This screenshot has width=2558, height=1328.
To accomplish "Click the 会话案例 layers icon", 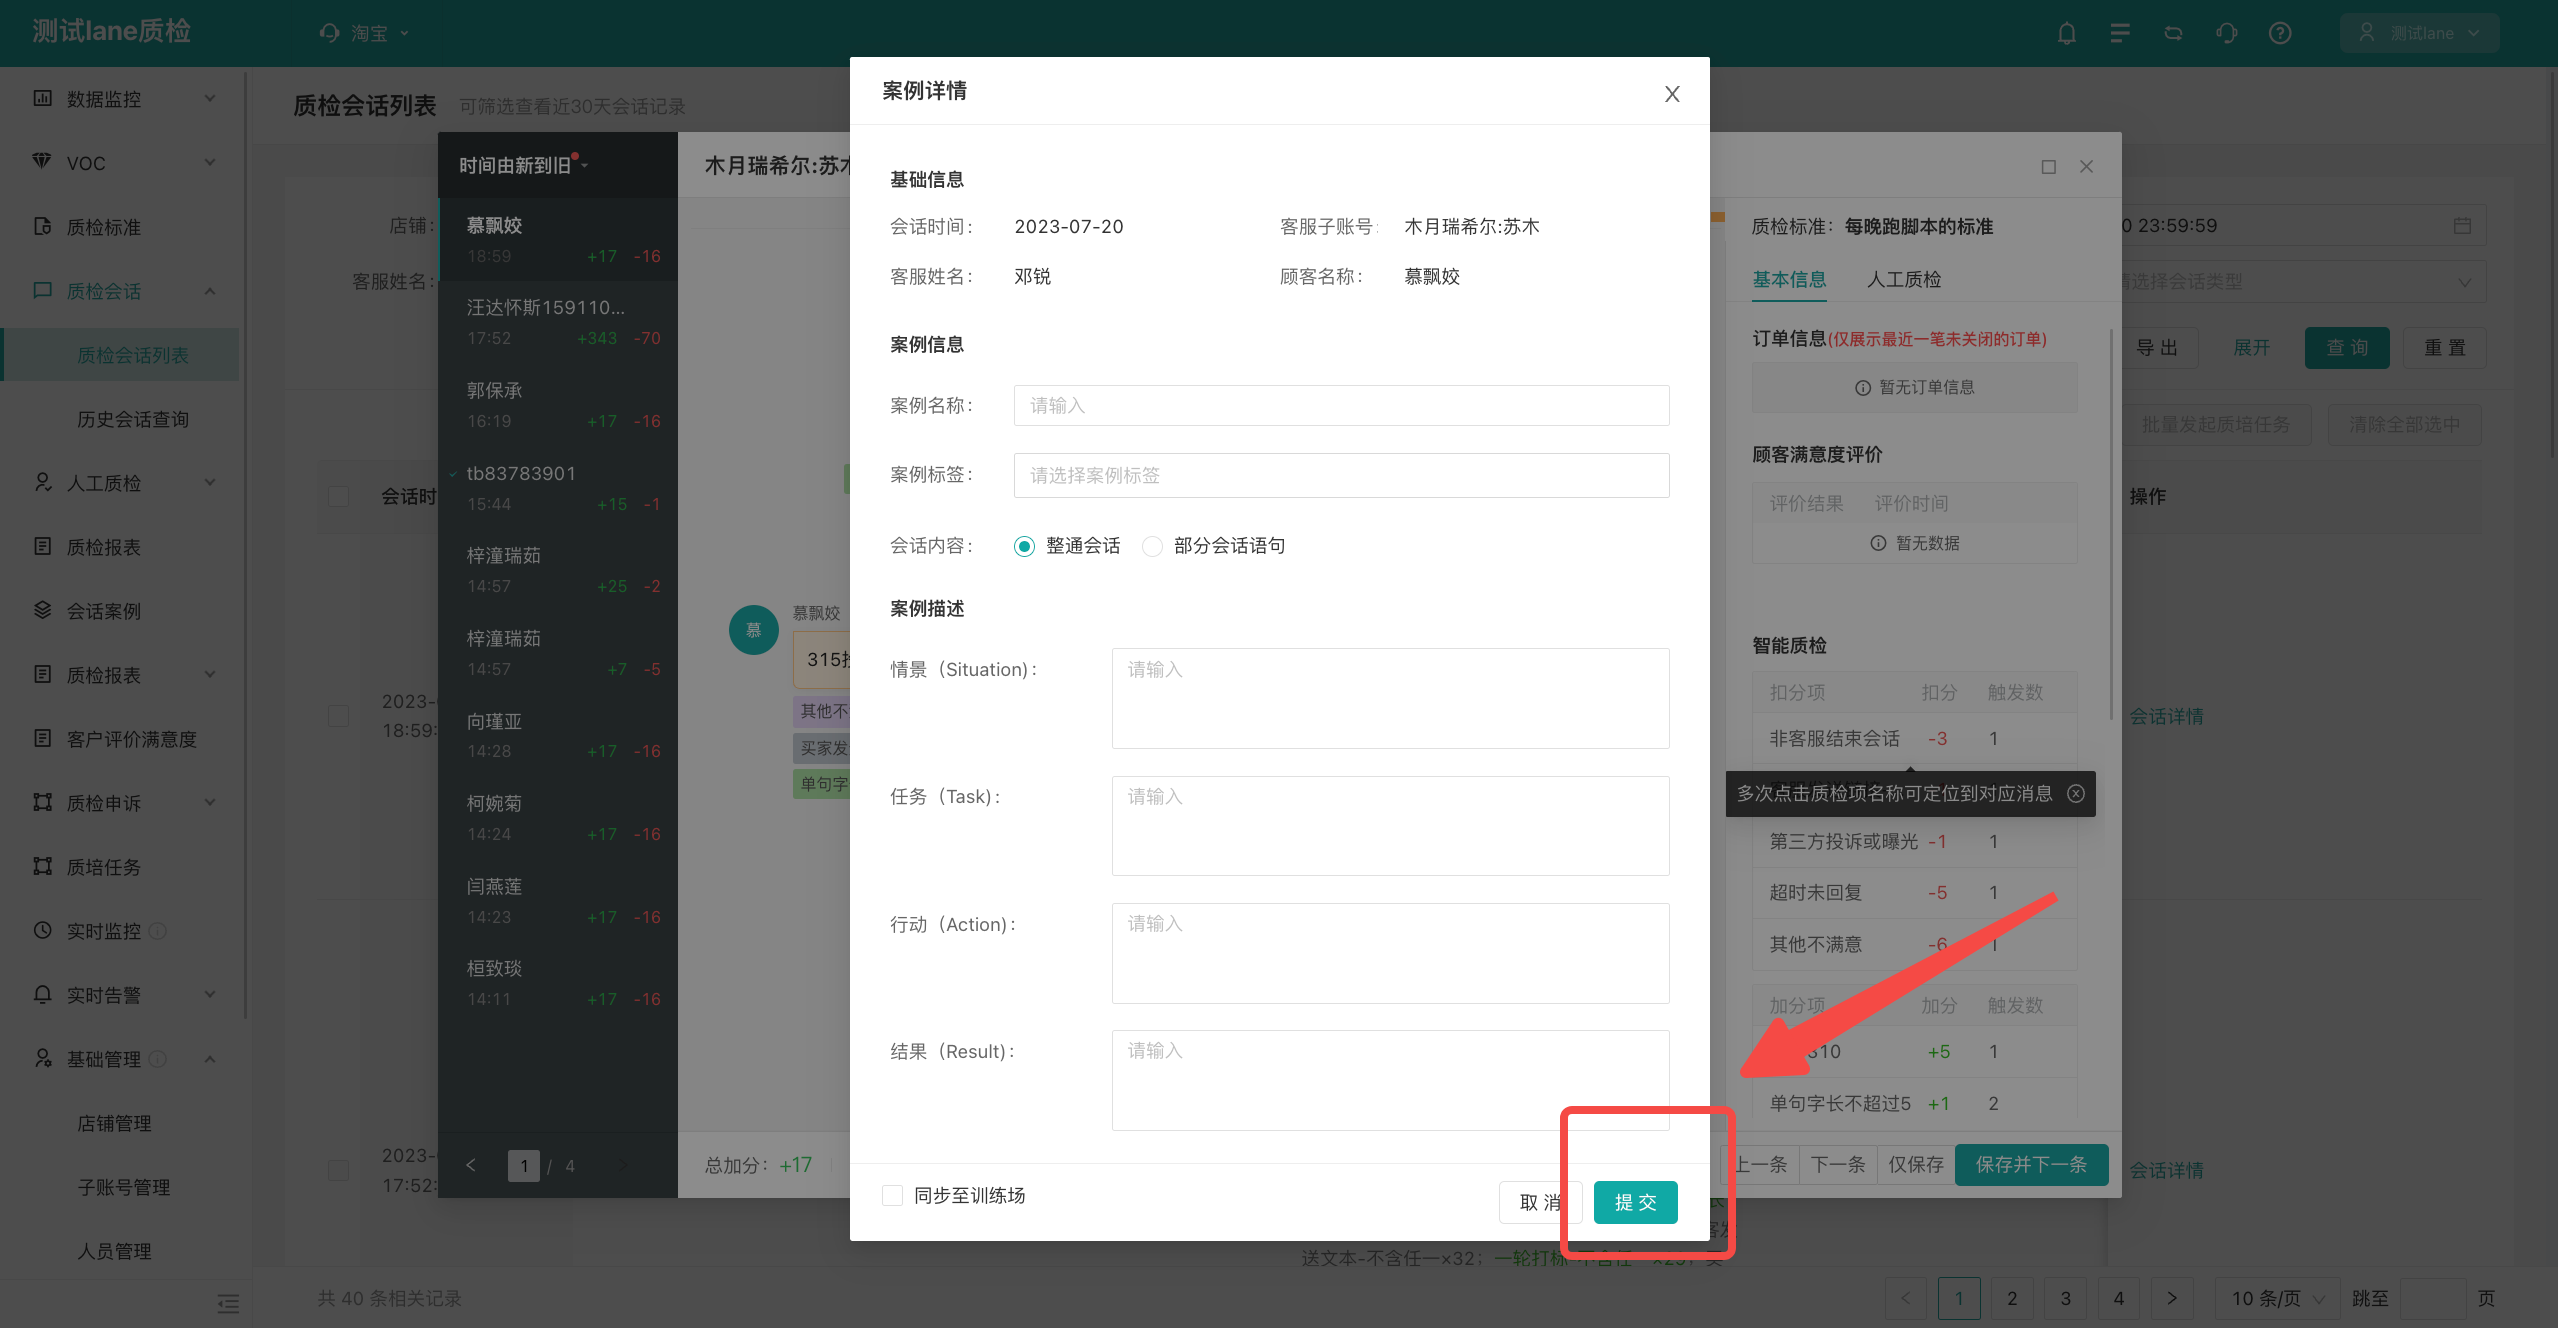I will pos(42,610).
